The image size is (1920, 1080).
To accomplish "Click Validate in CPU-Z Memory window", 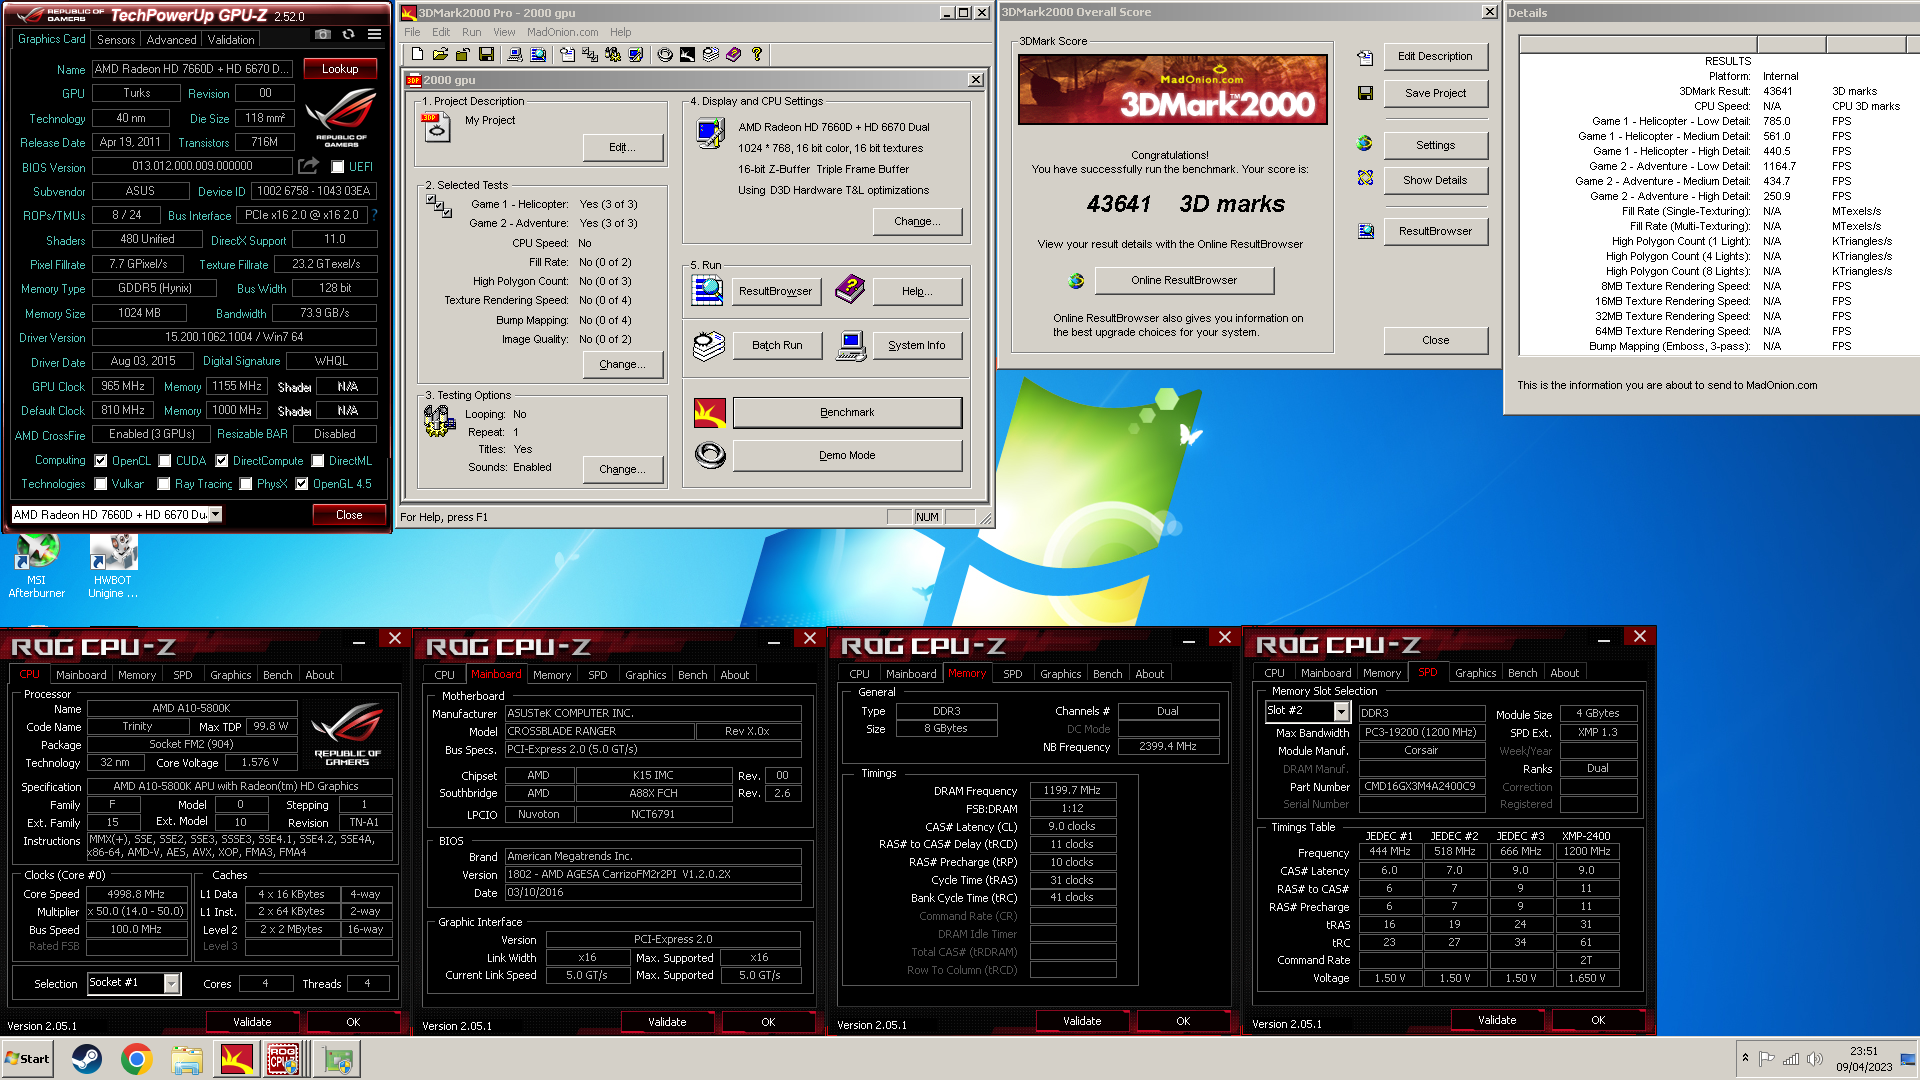I will [1082, 1021].
